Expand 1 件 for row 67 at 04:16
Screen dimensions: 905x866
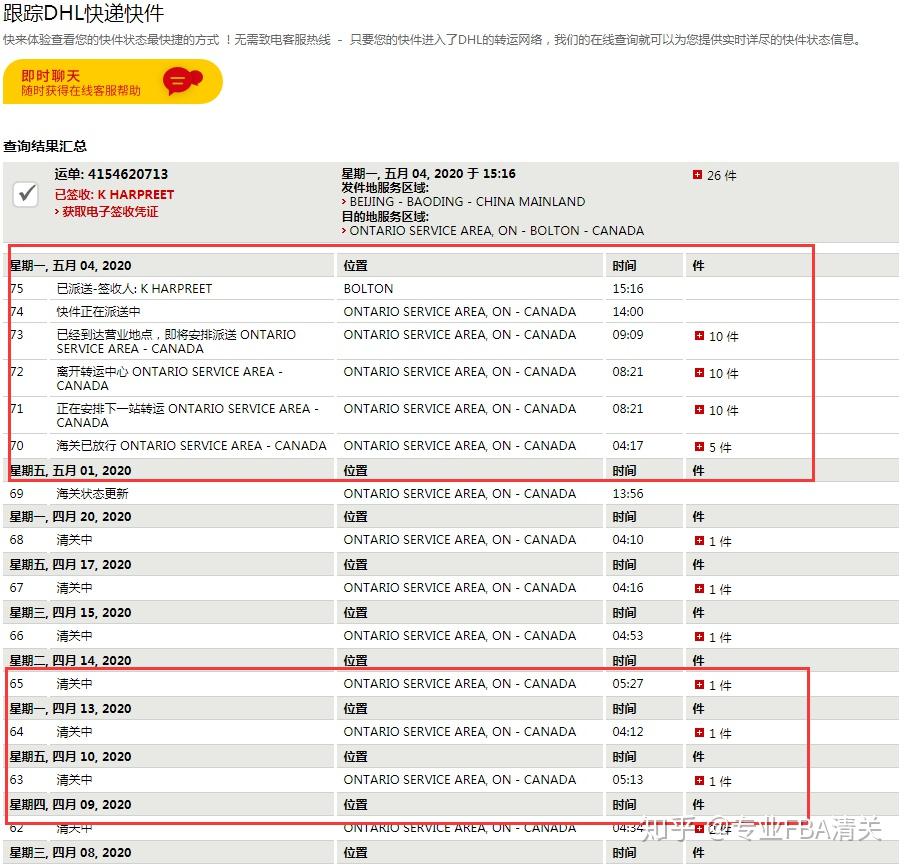coord(699,588)
